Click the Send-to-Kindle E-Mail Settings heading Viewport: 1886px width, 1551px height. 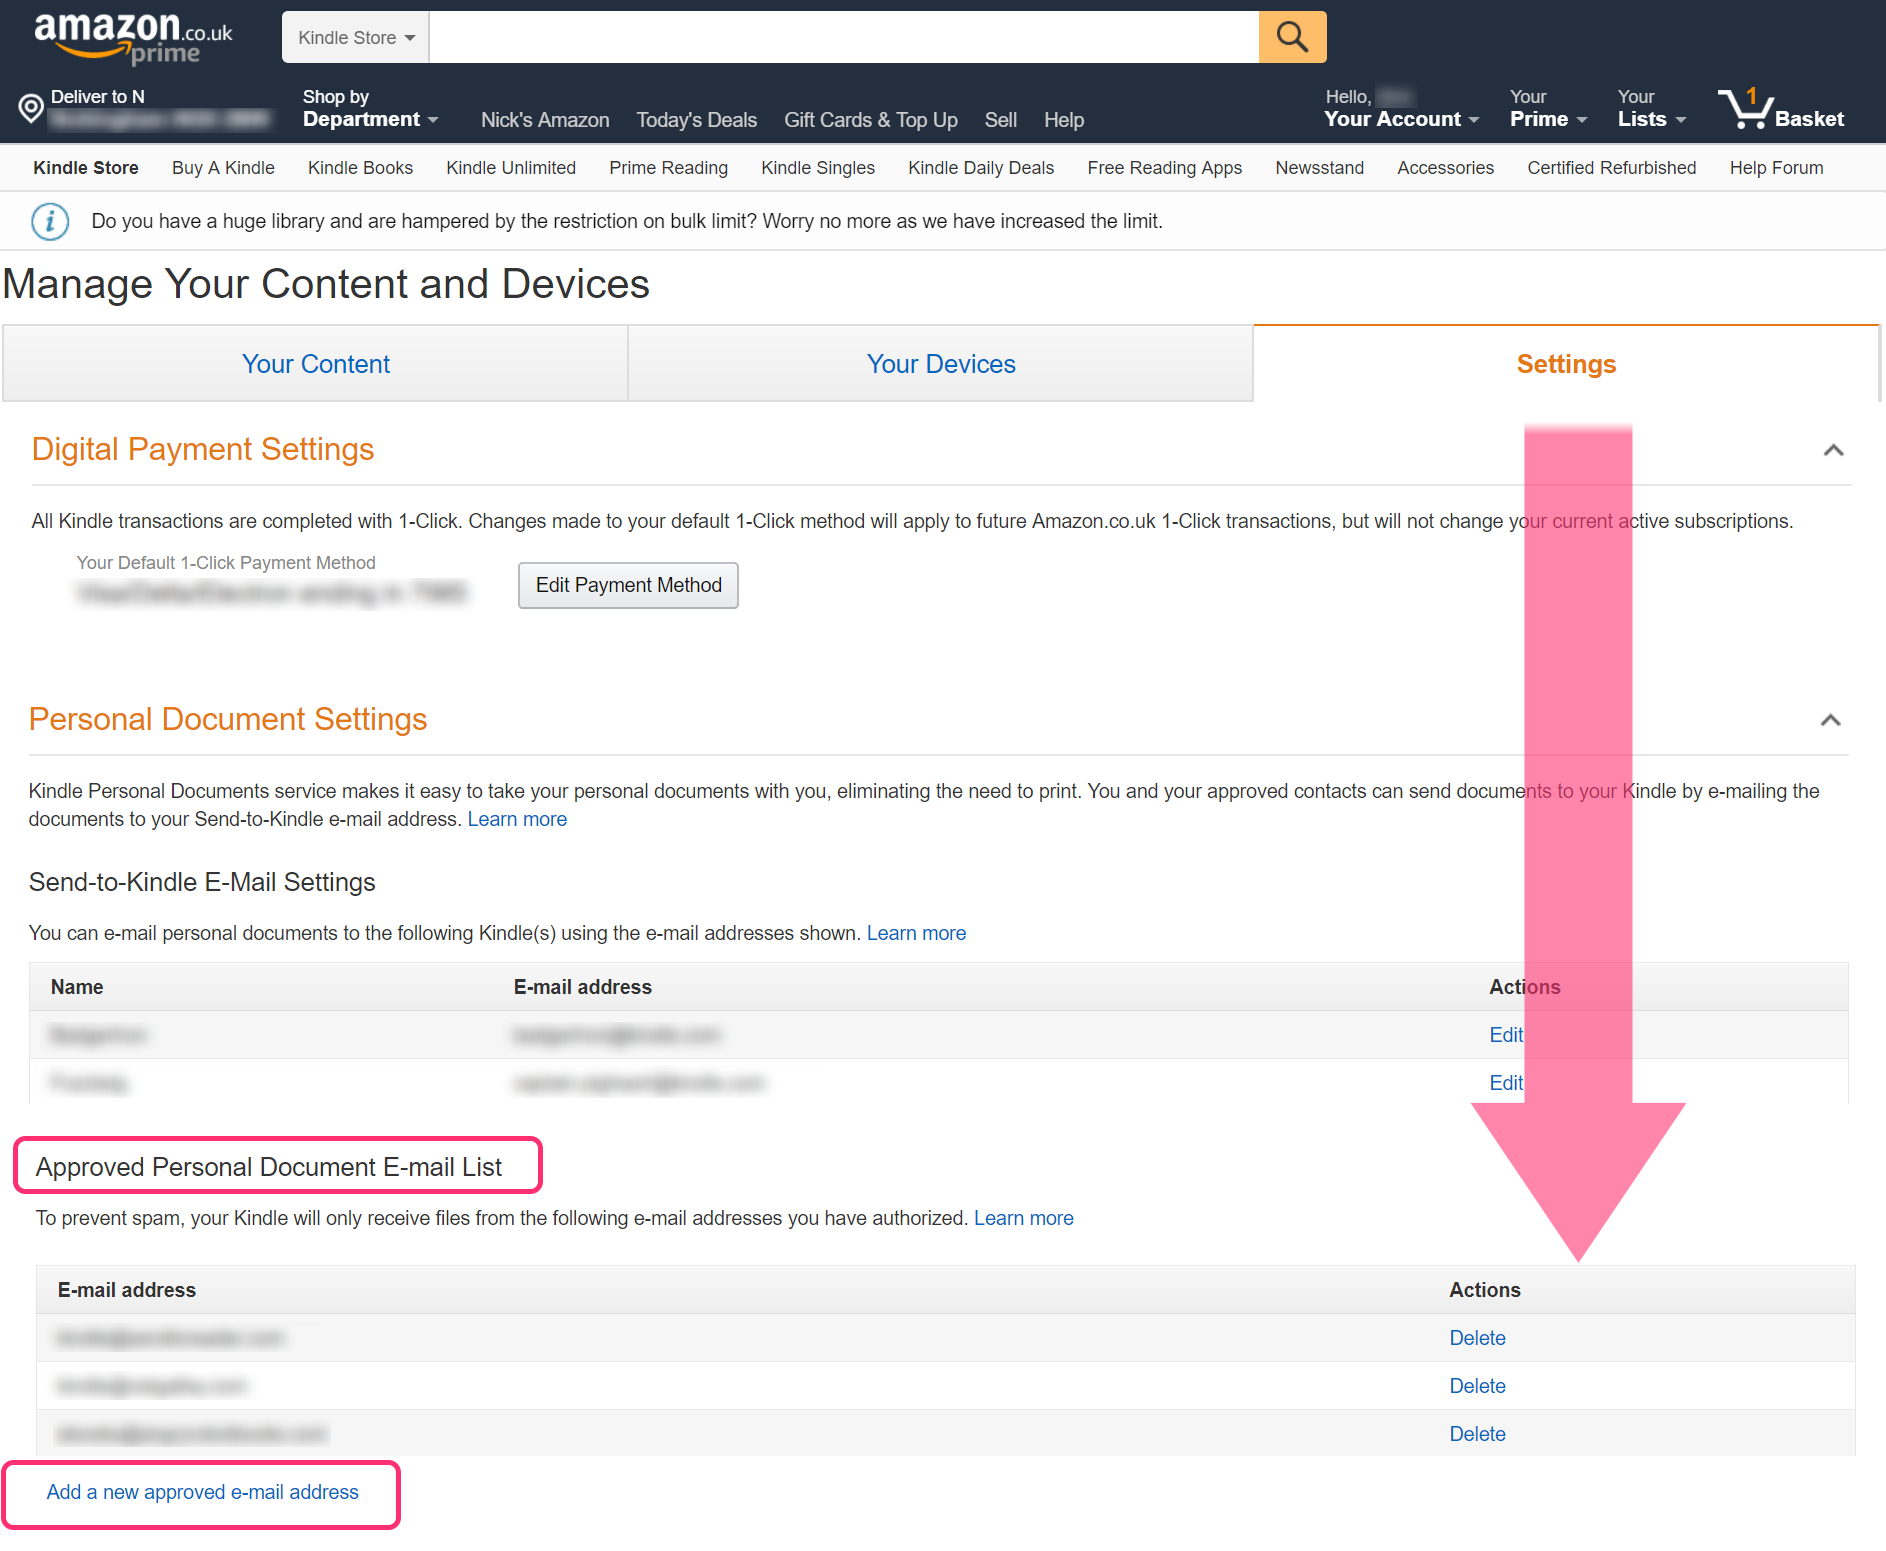click(202, 882)
